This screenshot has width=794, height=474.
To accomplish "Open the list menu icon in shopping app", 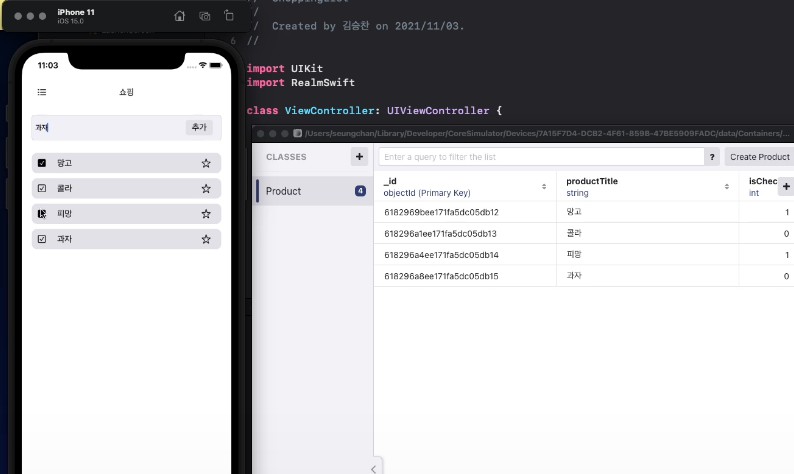I will coord(42,92).
